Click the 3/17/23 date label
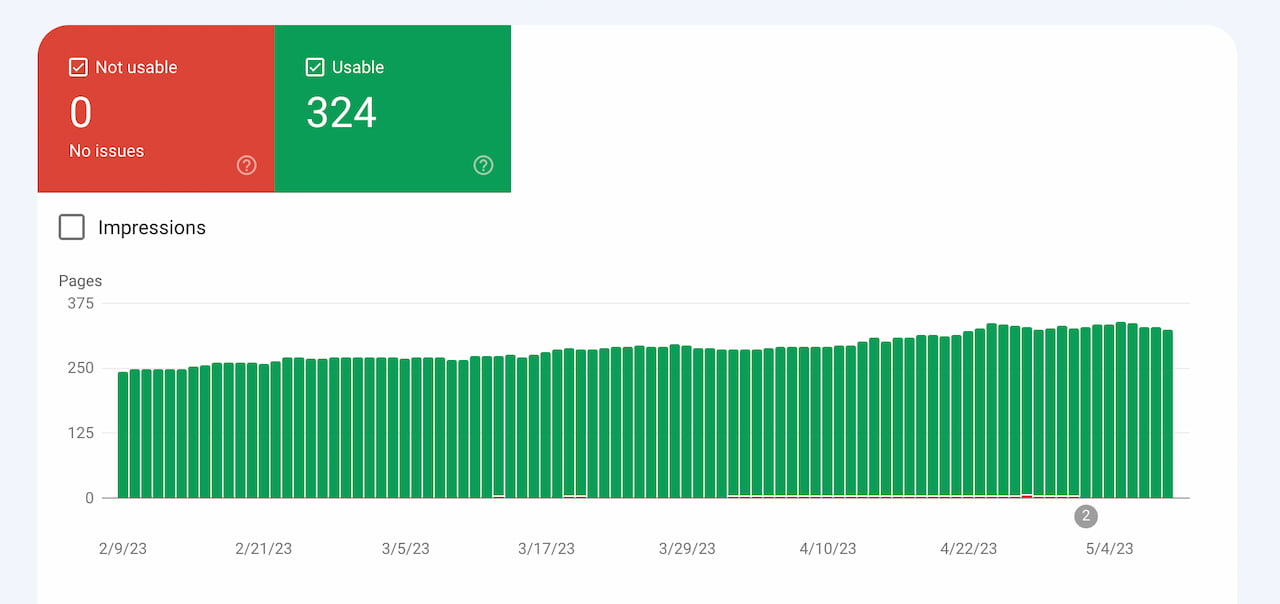 [x=546, y=548]
